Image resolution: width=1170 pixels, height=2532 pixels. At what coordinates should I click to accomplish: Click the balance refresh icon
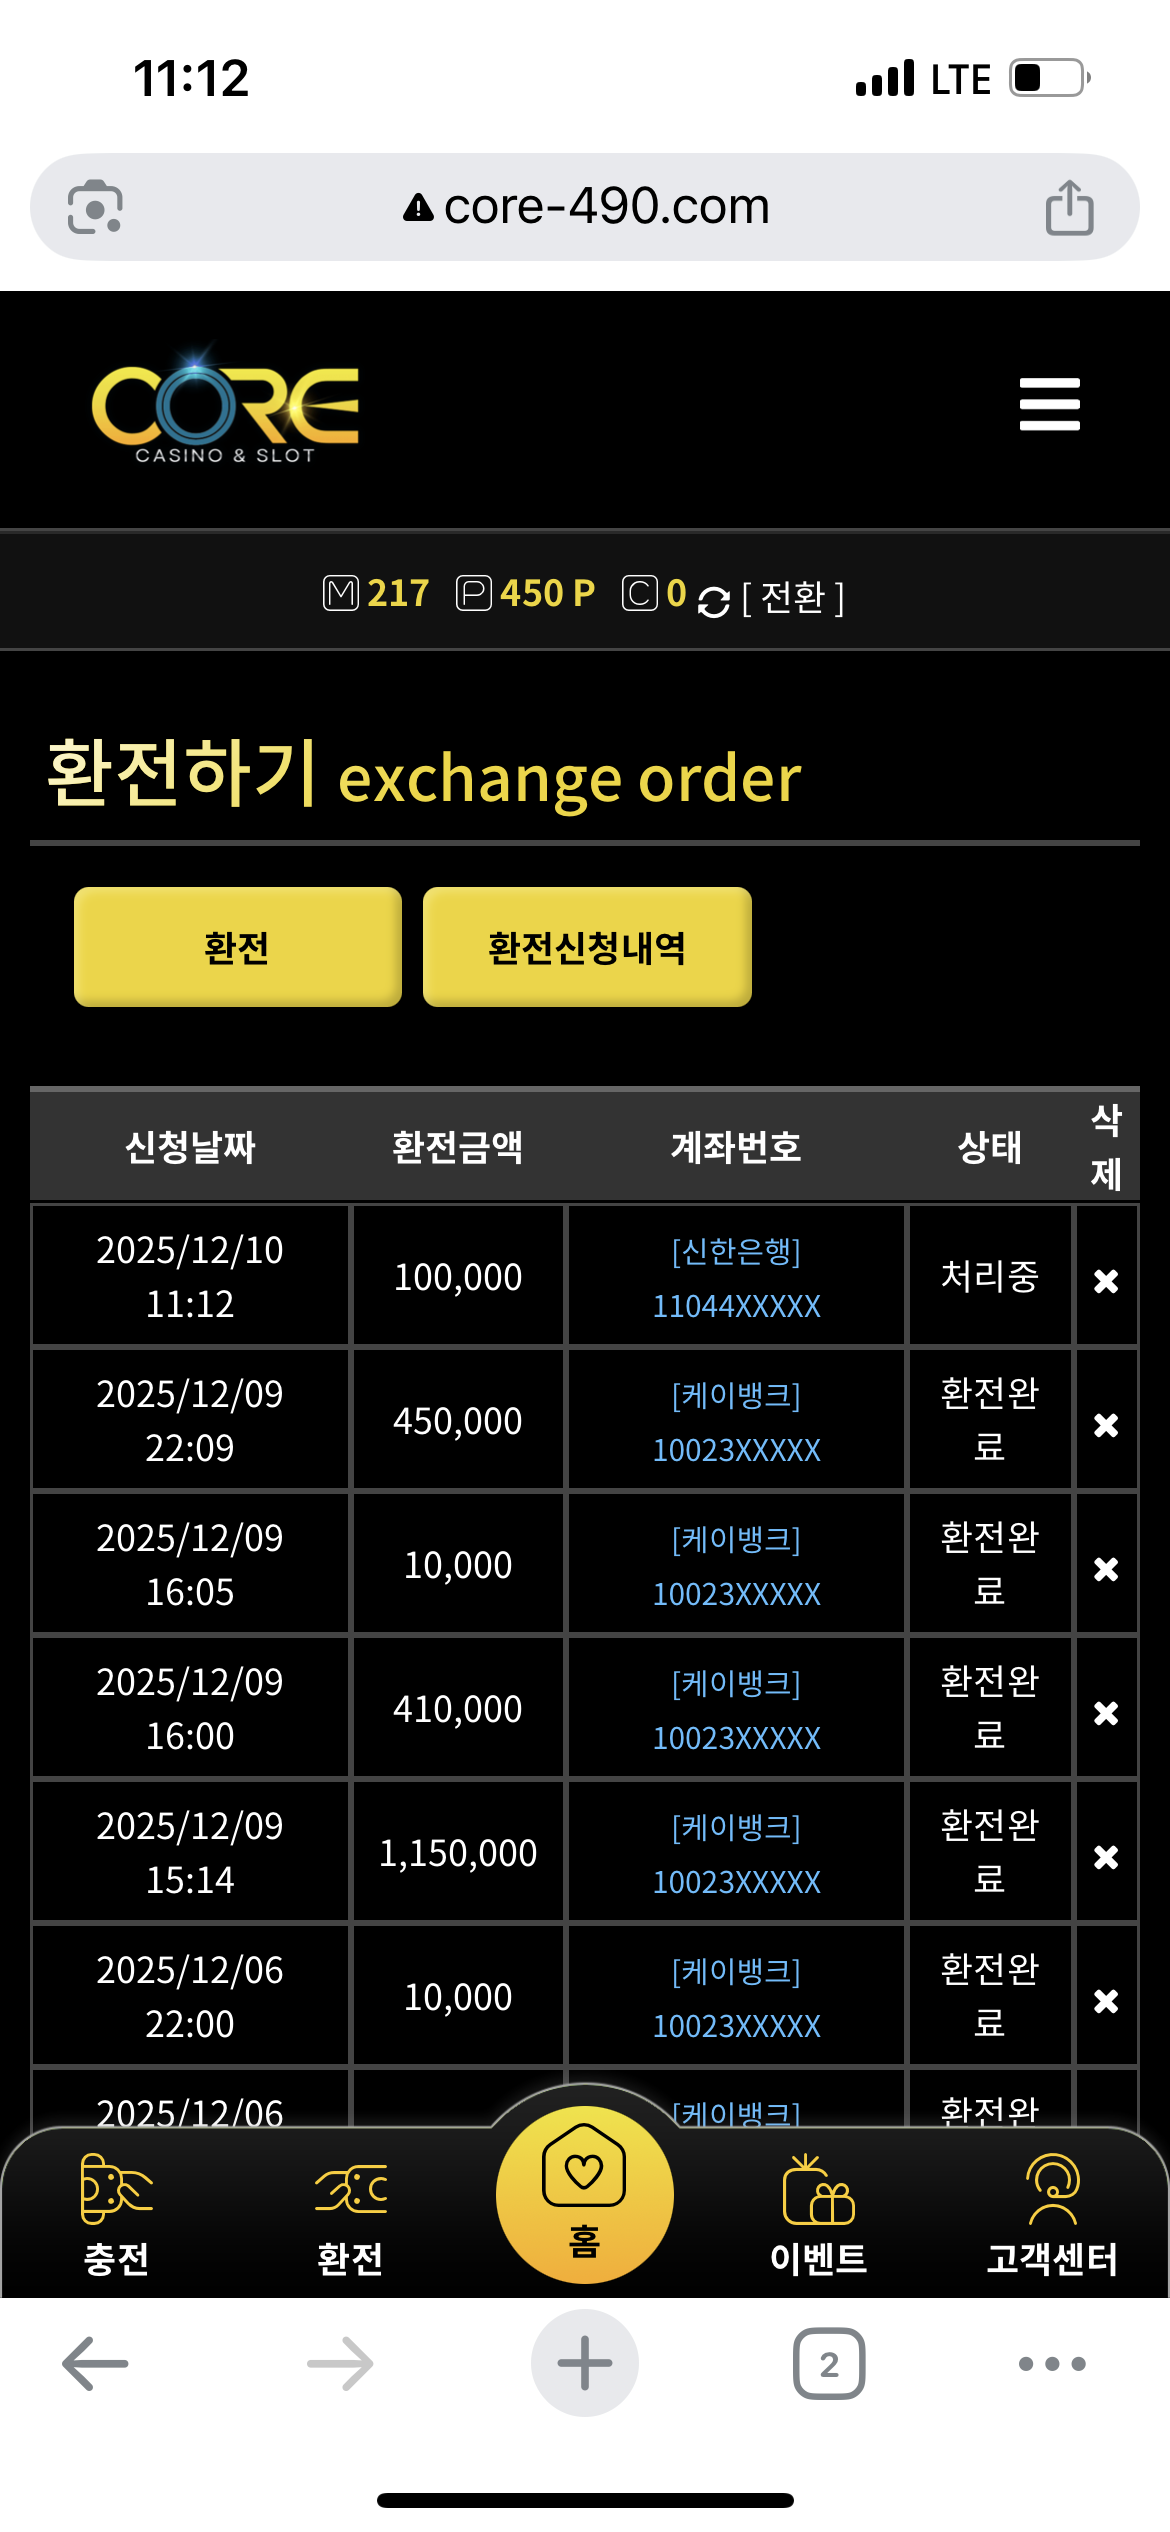point(713,601)
